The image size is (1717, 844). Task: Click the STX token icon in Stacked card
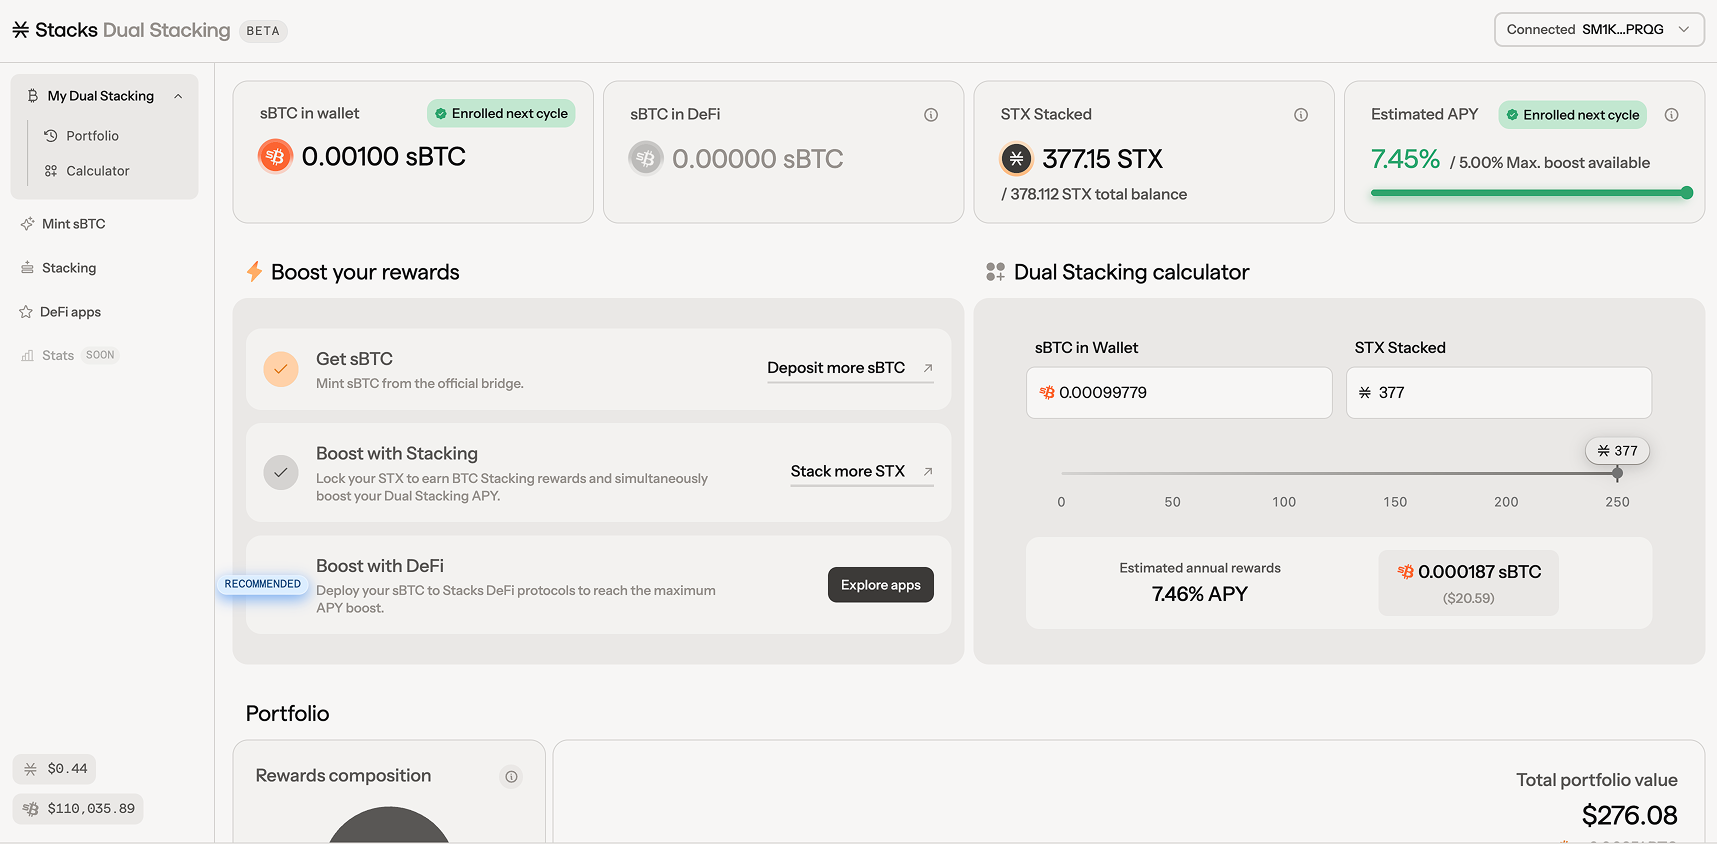coord(1016,159)
